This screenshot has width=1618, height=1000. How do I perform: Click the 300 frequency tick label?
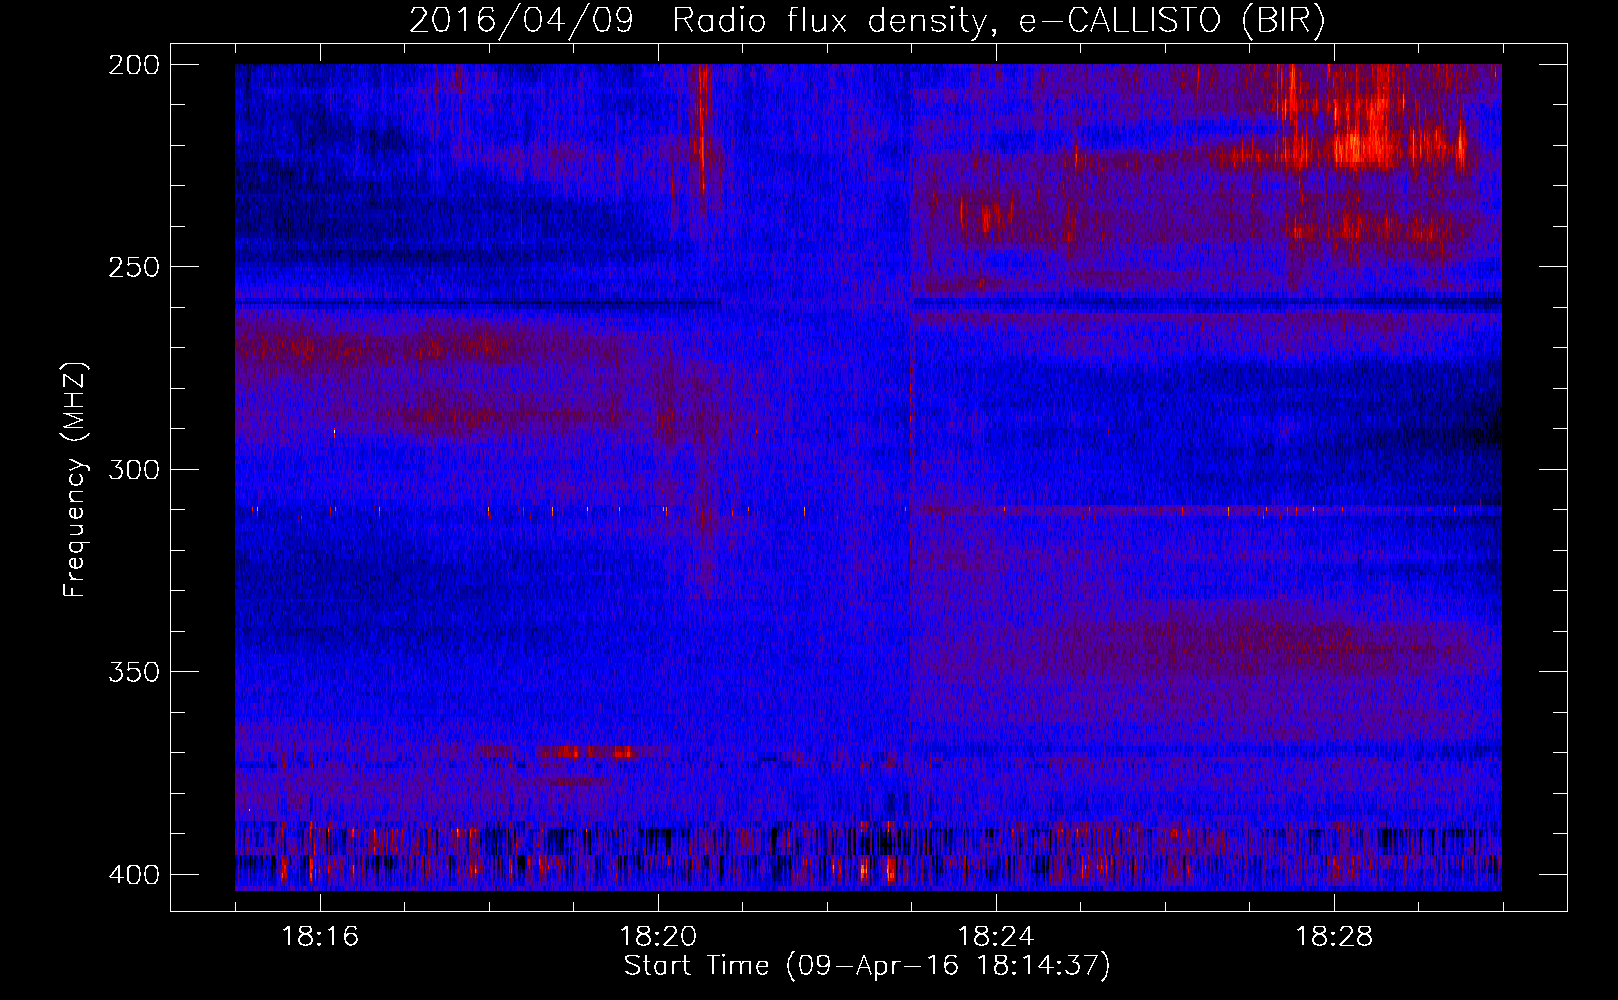[134, 469]
